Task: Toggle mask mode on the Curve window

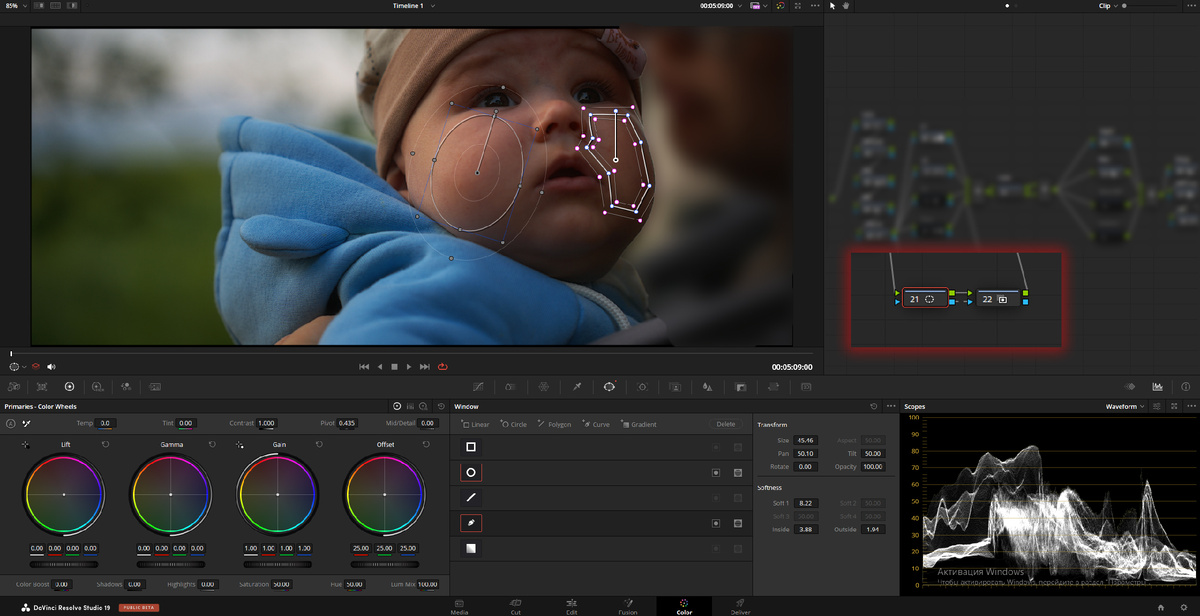Action: point(738,523)
